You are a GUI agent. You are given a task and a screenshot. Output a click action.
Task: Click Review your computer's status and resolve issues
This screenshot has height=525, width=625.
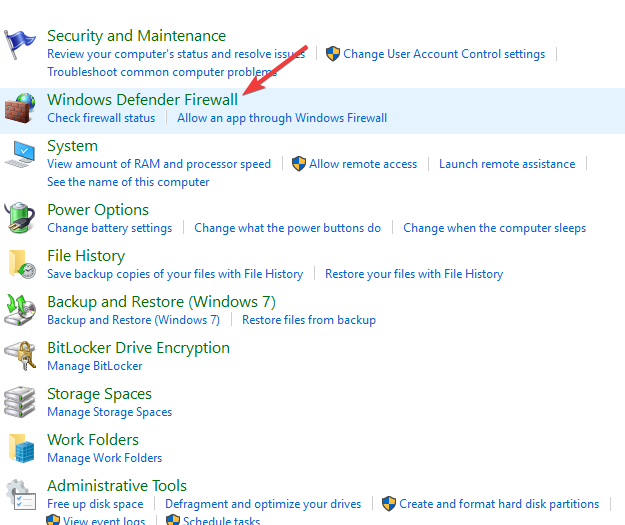[176, 54]
